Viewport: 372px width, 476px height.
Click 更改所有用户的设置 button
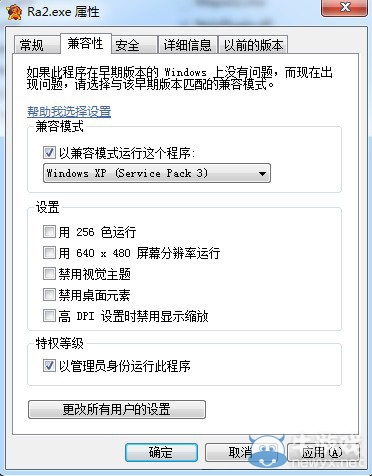117,409
